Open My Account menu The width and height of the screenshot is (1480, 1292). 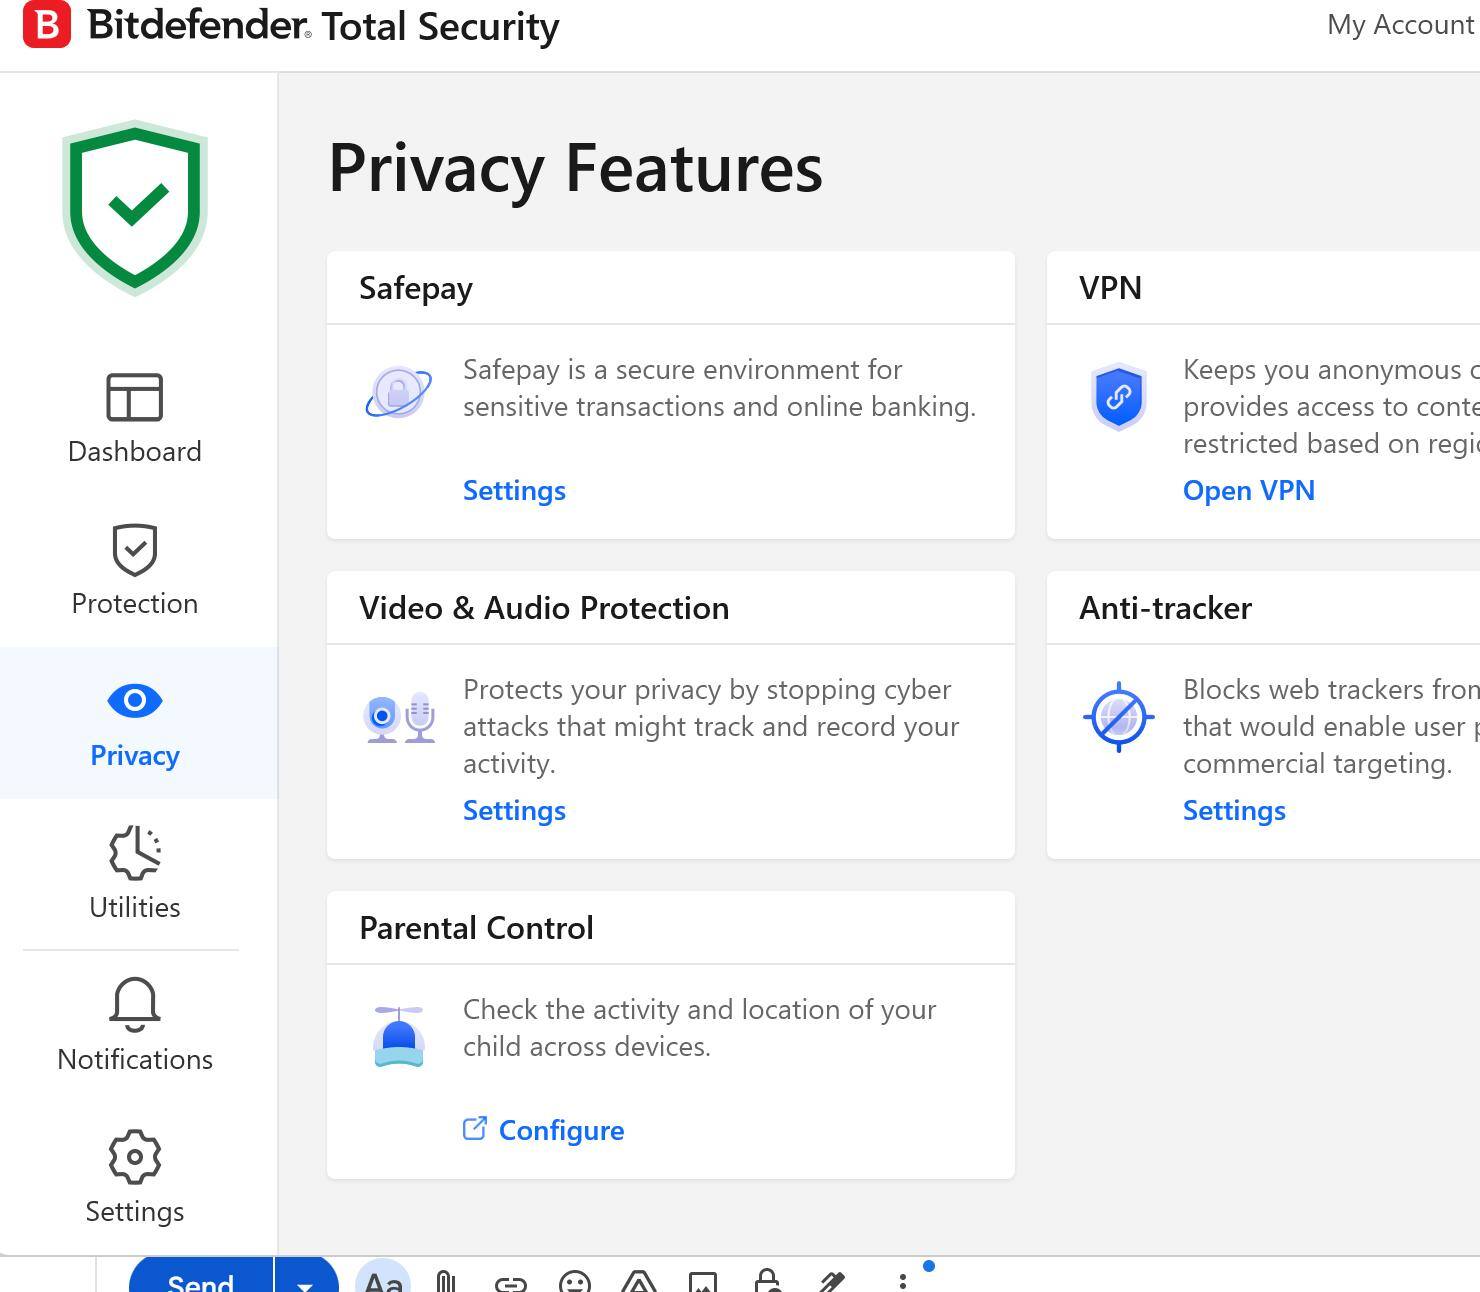(x=1400, y=25)
